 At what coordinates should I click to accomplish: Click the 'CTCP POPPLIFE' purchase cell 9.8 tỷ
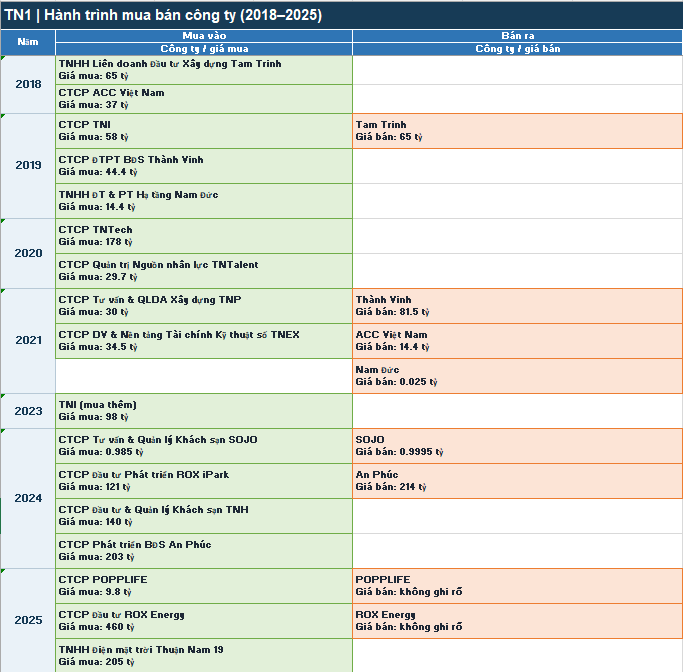point(204,586)
